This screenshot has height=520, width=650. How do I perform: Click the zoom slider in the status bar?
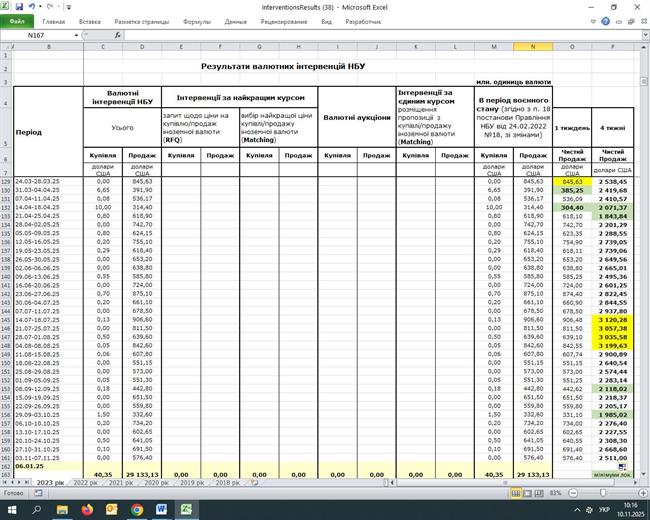601,493
